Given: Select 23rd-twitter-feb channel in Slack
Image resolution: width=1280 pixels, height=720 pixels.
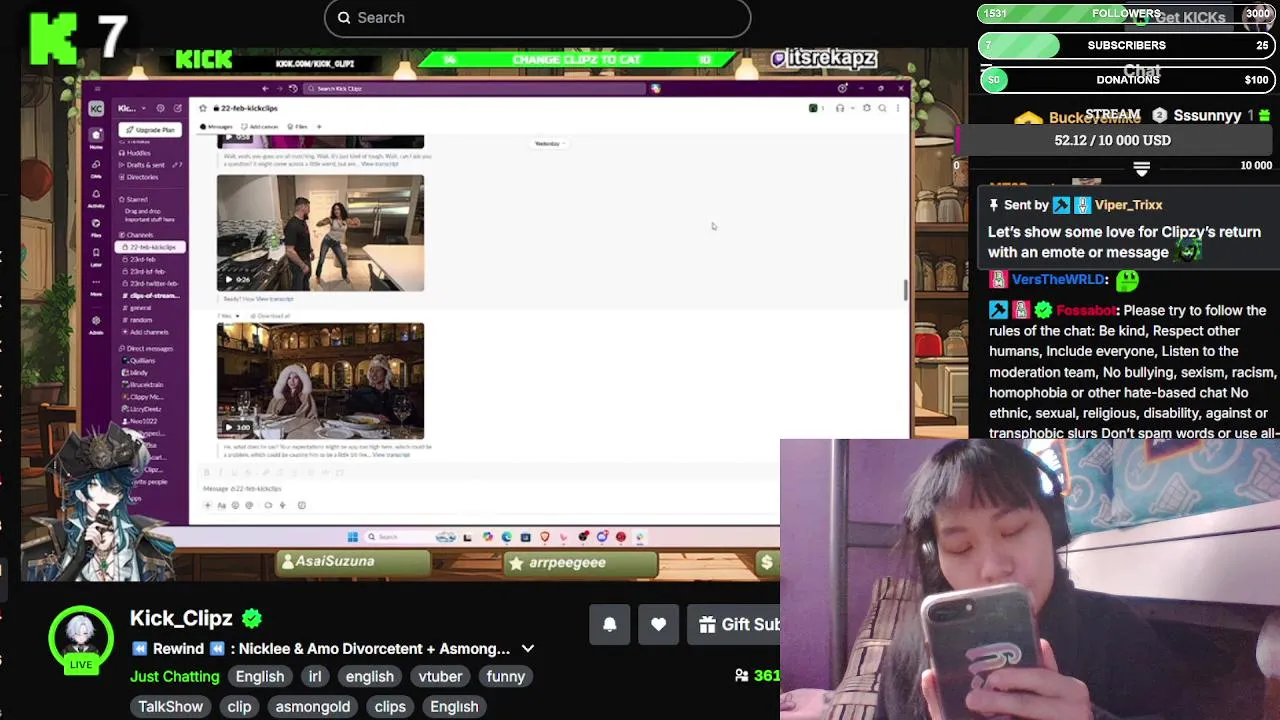Looking at the screenshot, I should point(151,283).
